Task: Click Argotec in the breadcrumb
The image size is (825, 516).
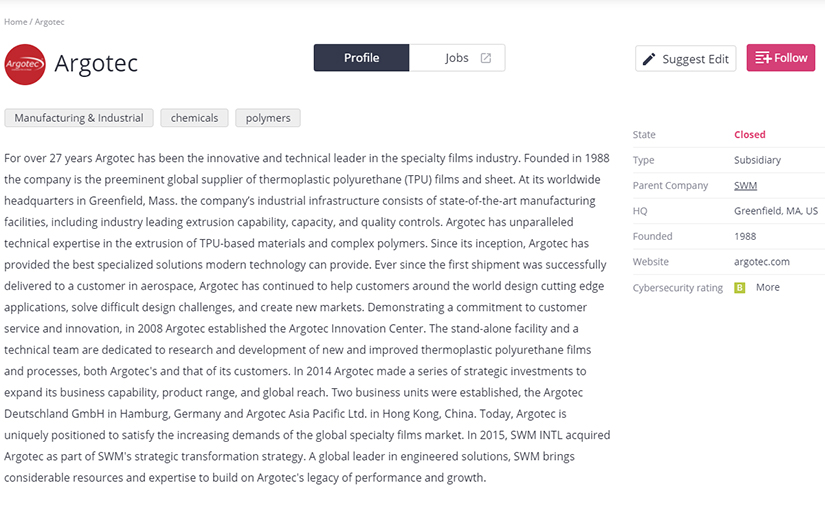Action: coord(49,22)
